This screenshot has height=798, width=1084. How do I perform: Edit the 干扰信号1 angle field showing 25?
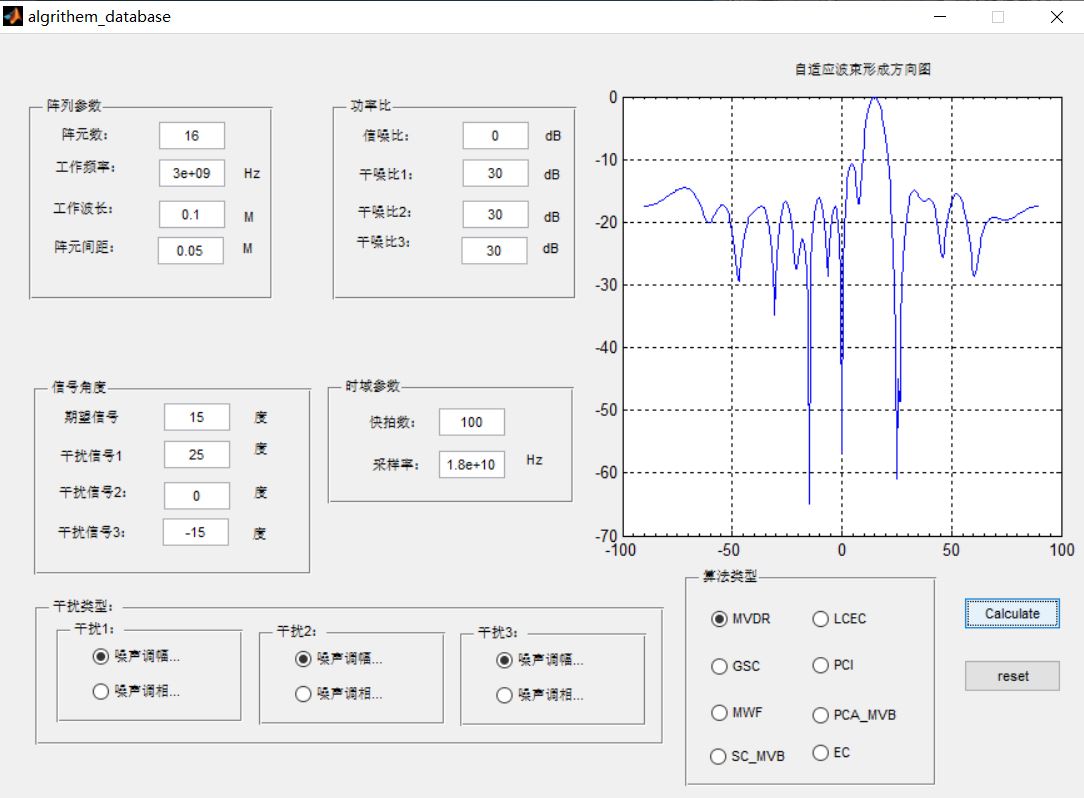(196, 454)
